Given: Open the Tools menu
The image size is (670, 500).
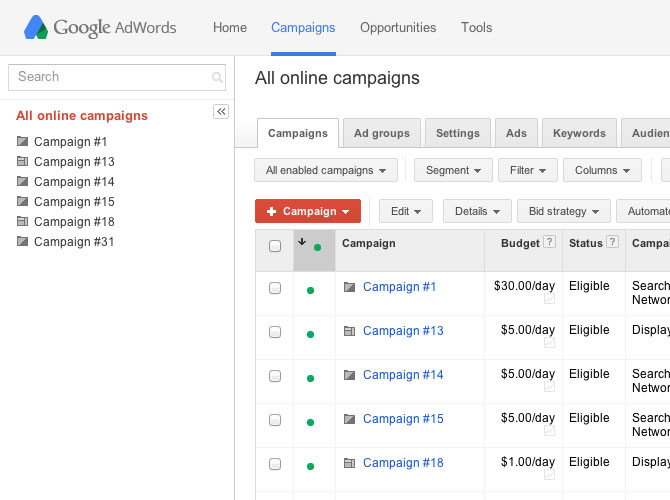Looking at the screenshot, I should pos(476,27).
